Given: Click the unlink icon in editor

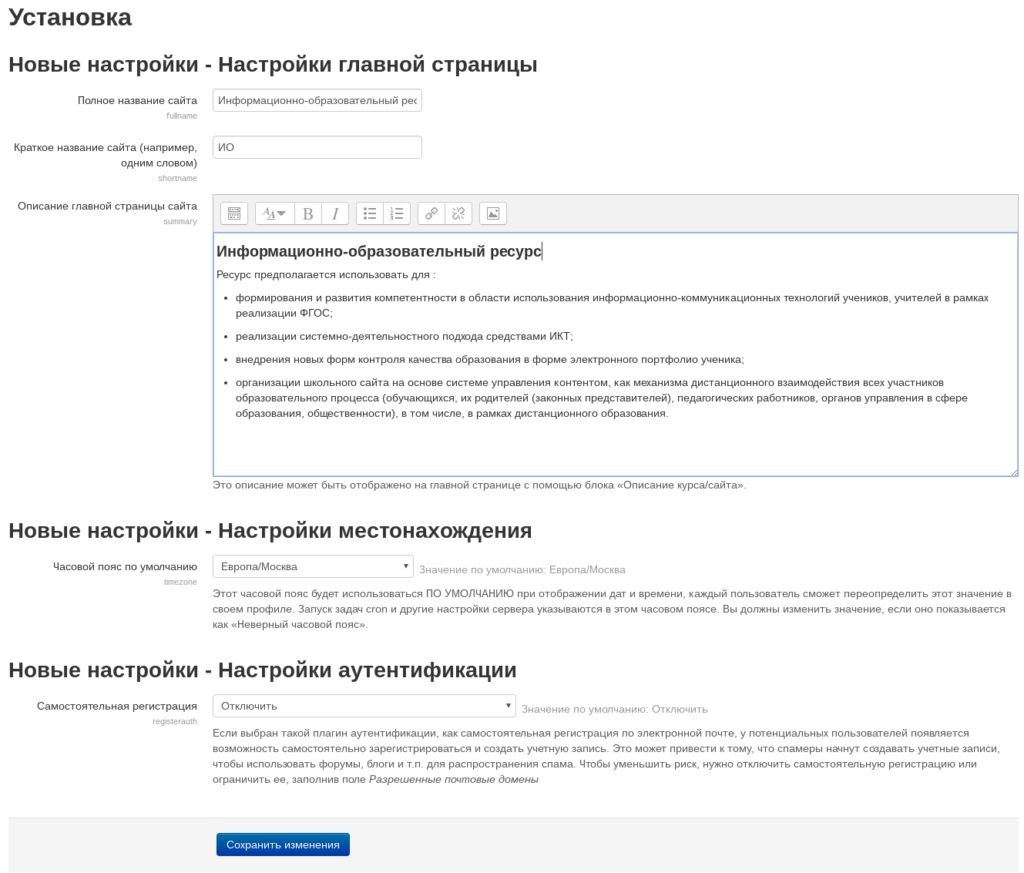Looking at the screenshot, I should [458, 214].
